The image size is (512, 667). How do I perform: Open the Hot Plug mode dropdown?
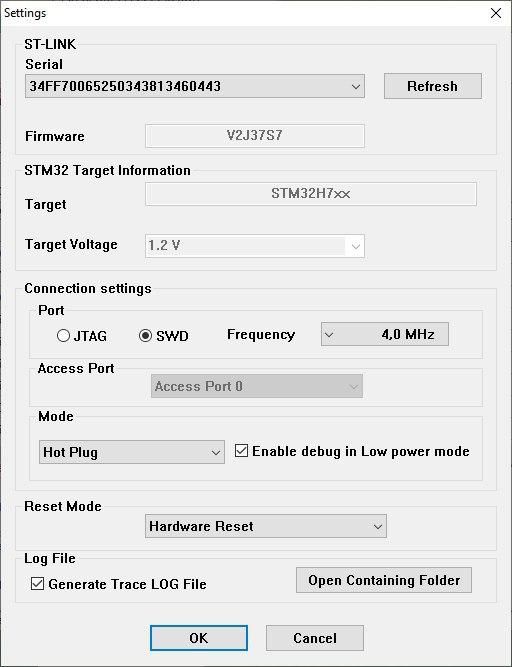[x=131, y=452]
